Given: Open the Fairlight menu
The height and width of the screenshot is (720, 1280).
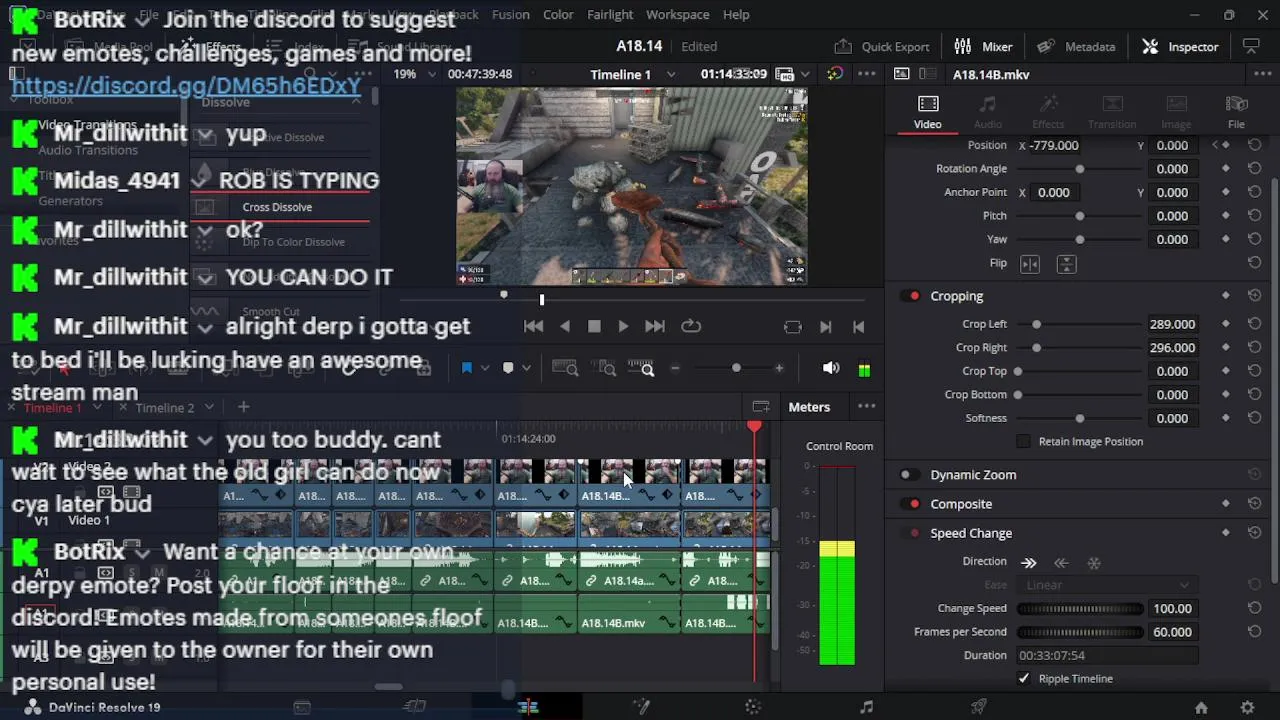Looking at the screenshot, I should click(610, 15).
